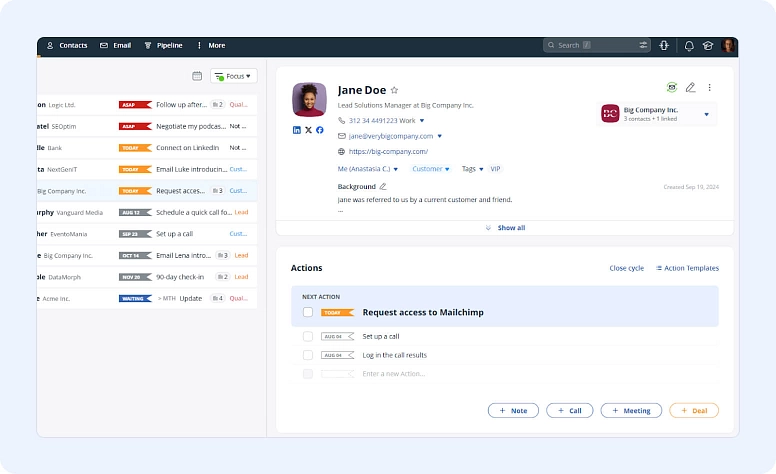
Task: Open Jane Doe's Facebook profile icon
Action: (x=320, y=130)
